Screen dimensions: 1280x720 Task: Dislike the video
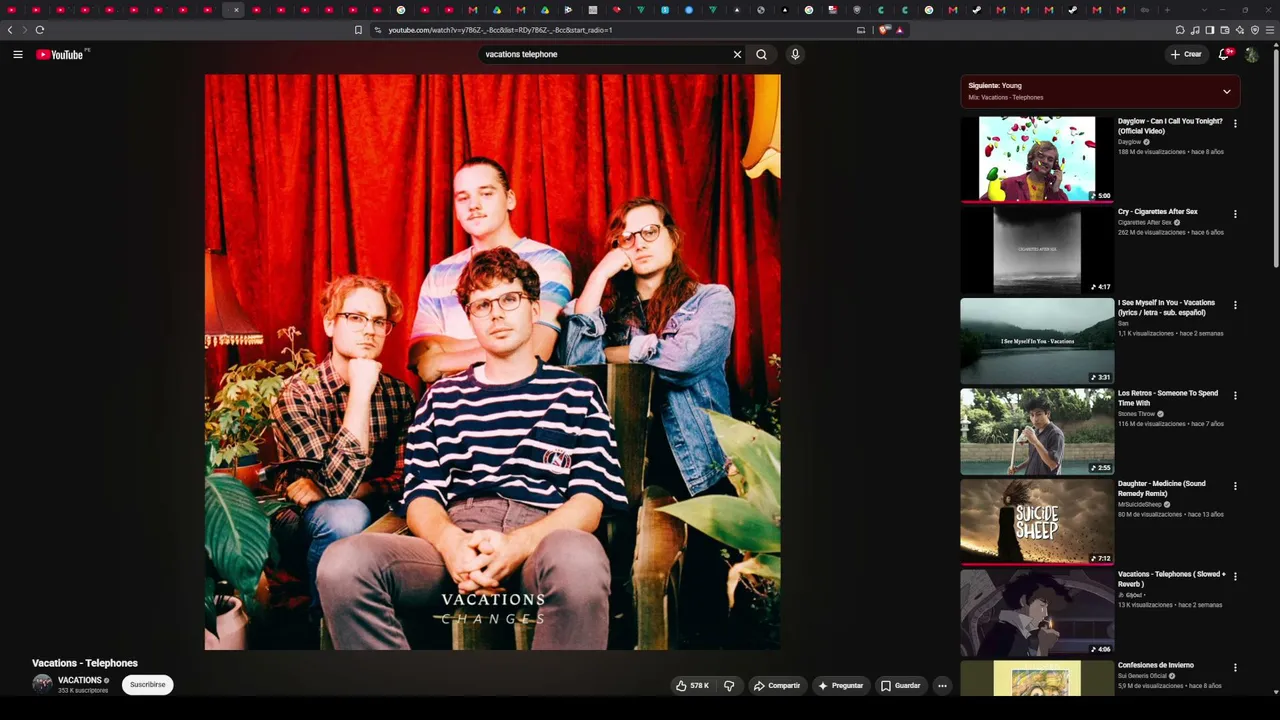[x=729, y=686]
